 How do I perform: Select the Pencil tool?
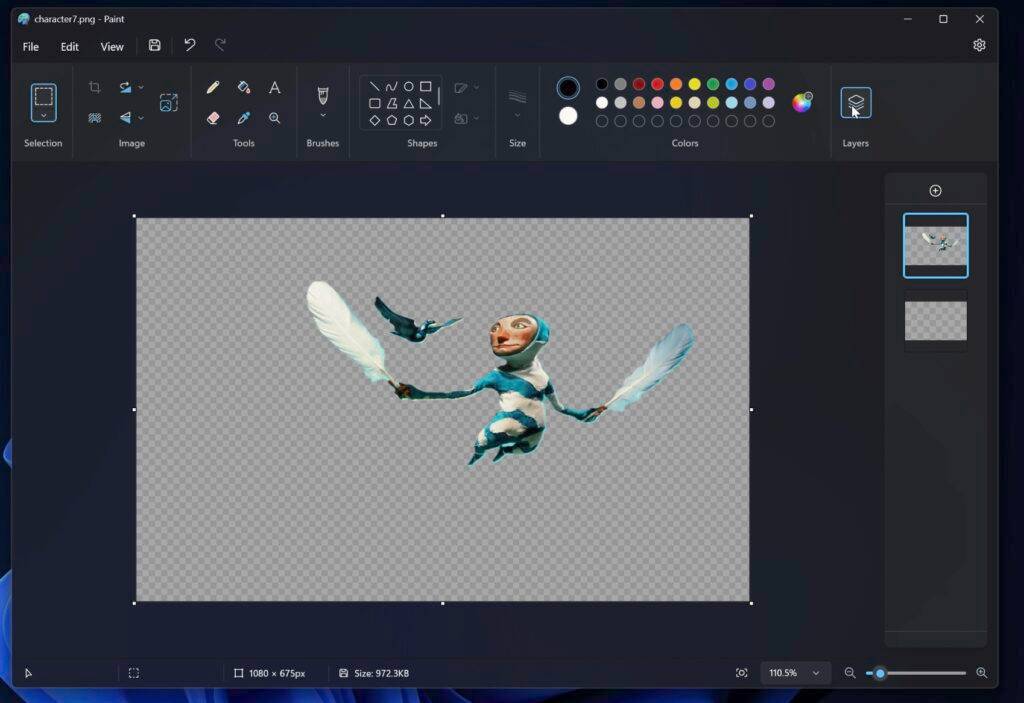(x=212, y=88)
